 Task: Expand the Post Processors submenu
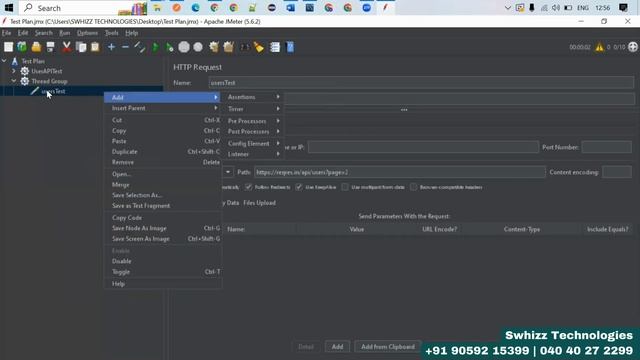coord(253,131)
